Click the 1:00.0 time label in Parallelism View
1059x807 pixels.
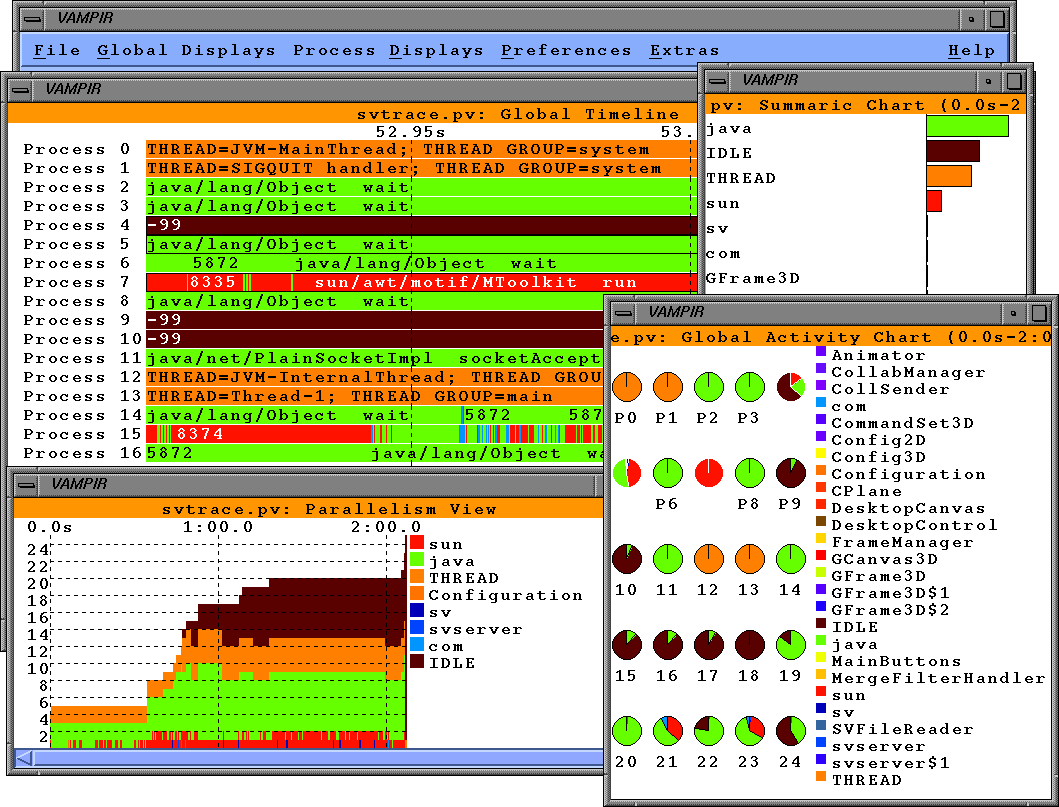[218, 527]
